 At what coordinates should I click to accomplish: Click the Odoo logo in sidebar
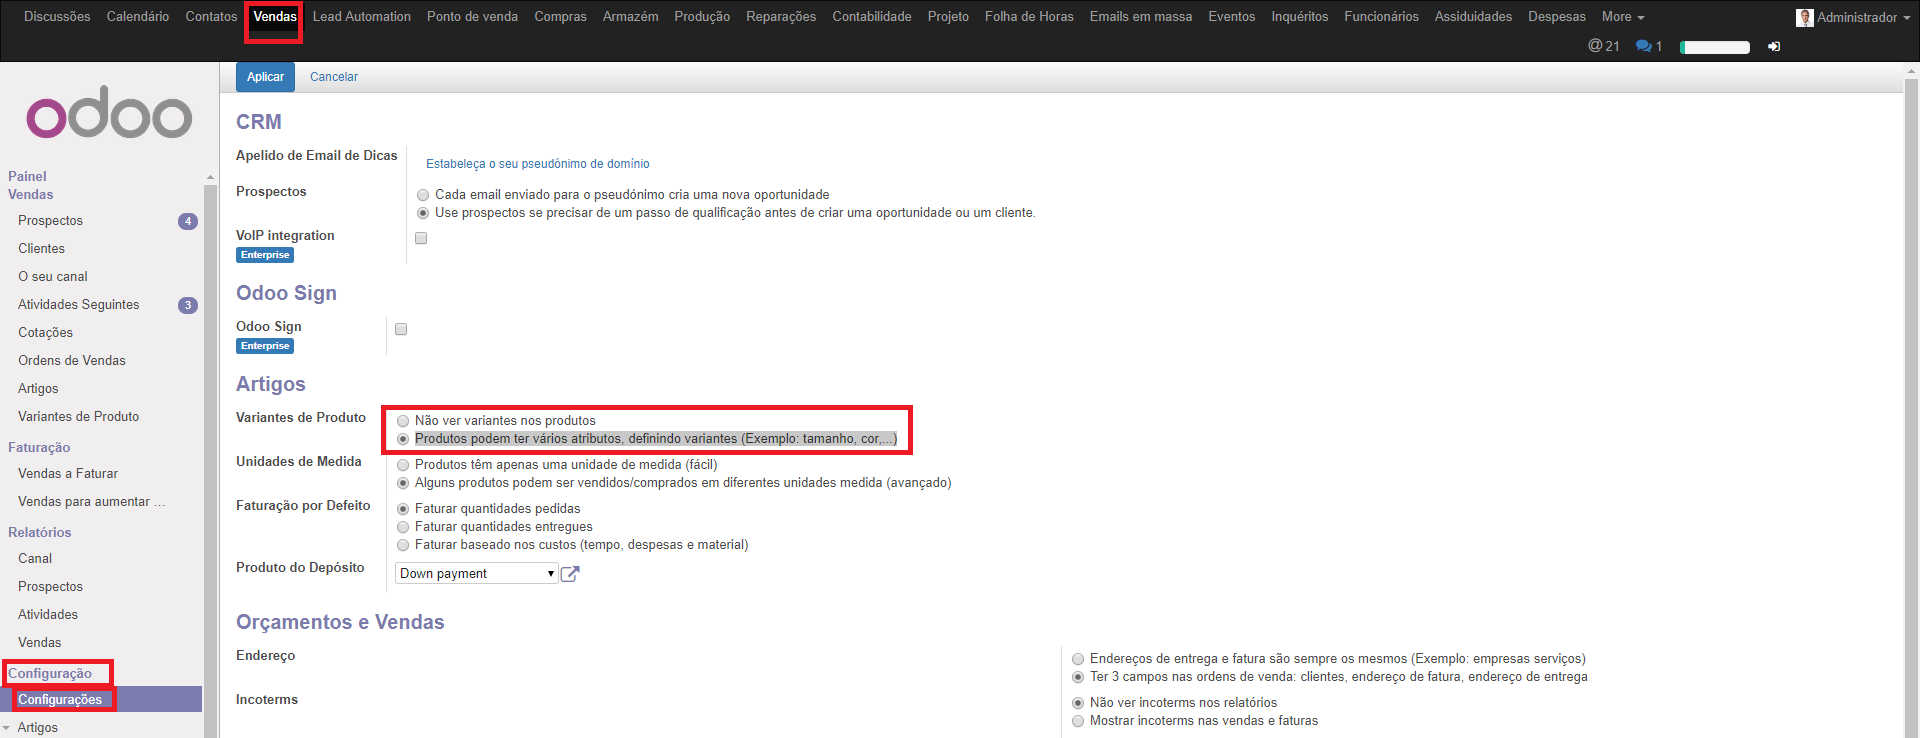click(109, 117)
